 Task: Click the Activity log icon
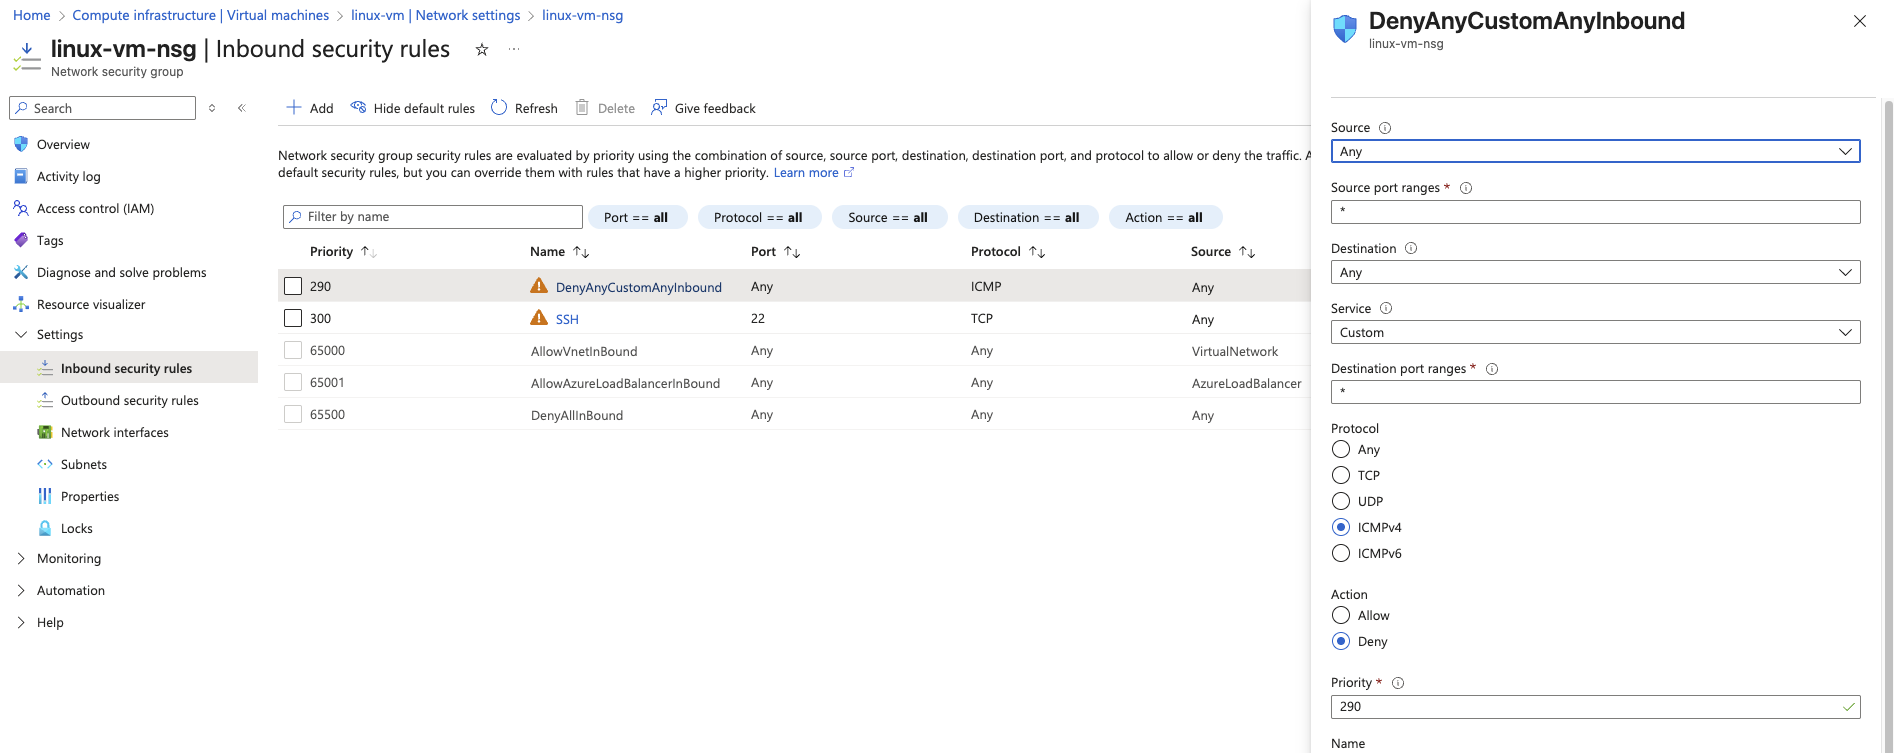coord(21,176)
